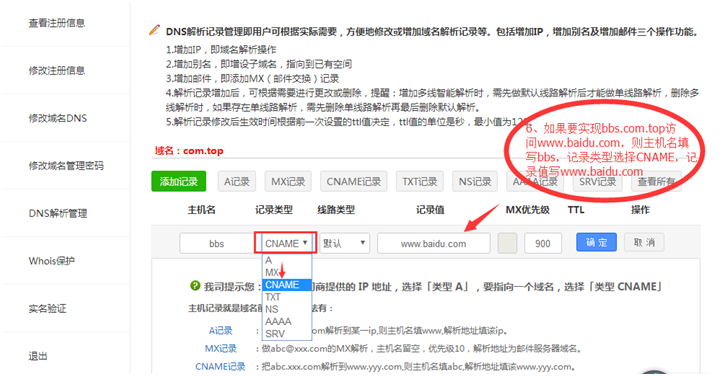Click the pencil icon beside DNS heading

pyautogui.click(x=155, y=30)
